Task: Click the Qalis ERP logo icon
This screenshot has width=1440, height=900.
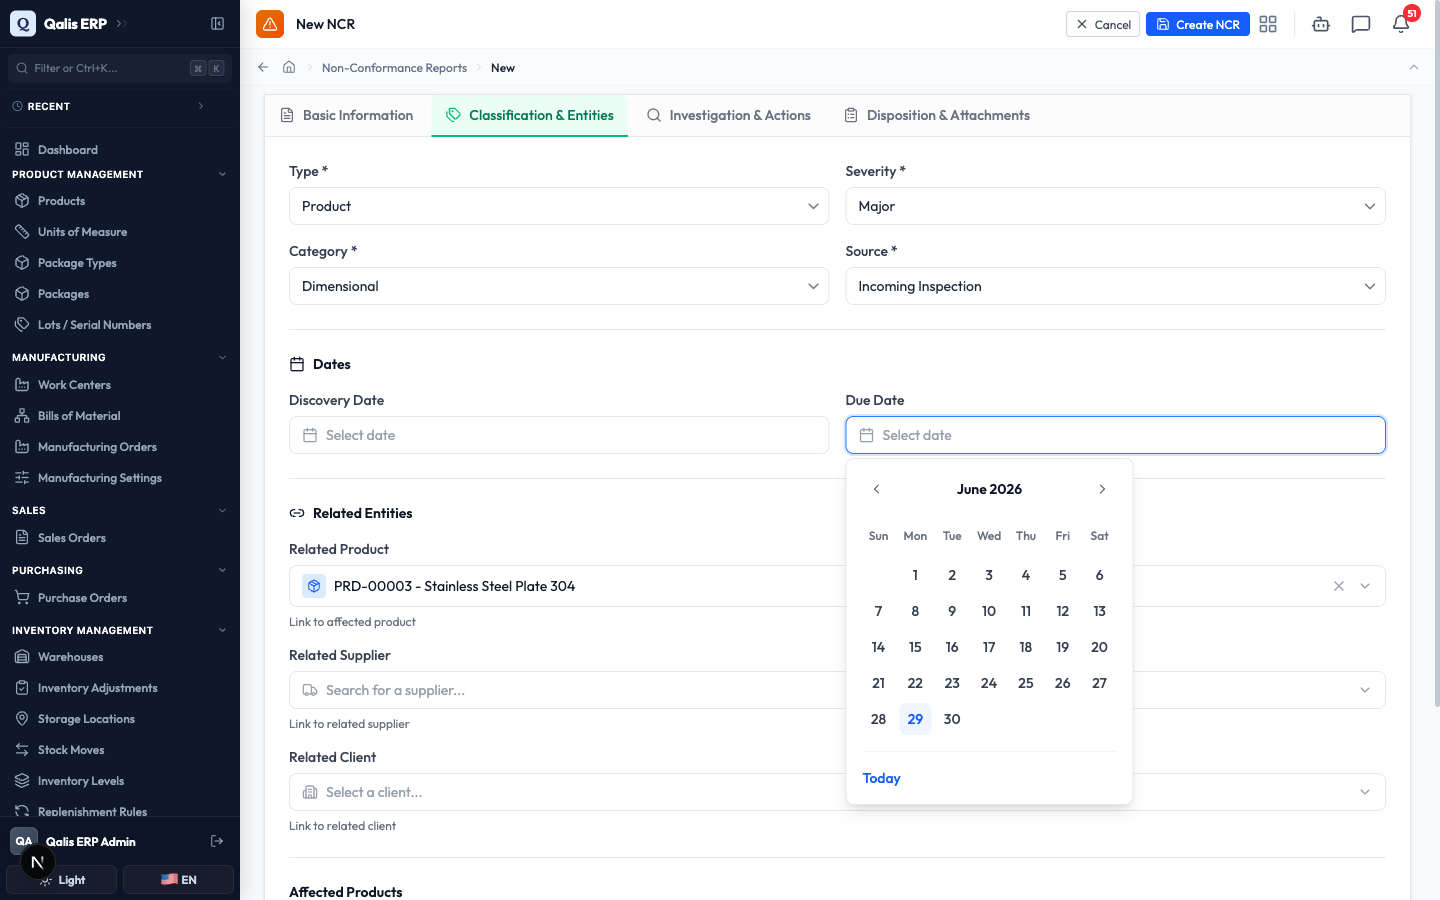Action: (22, 23)
